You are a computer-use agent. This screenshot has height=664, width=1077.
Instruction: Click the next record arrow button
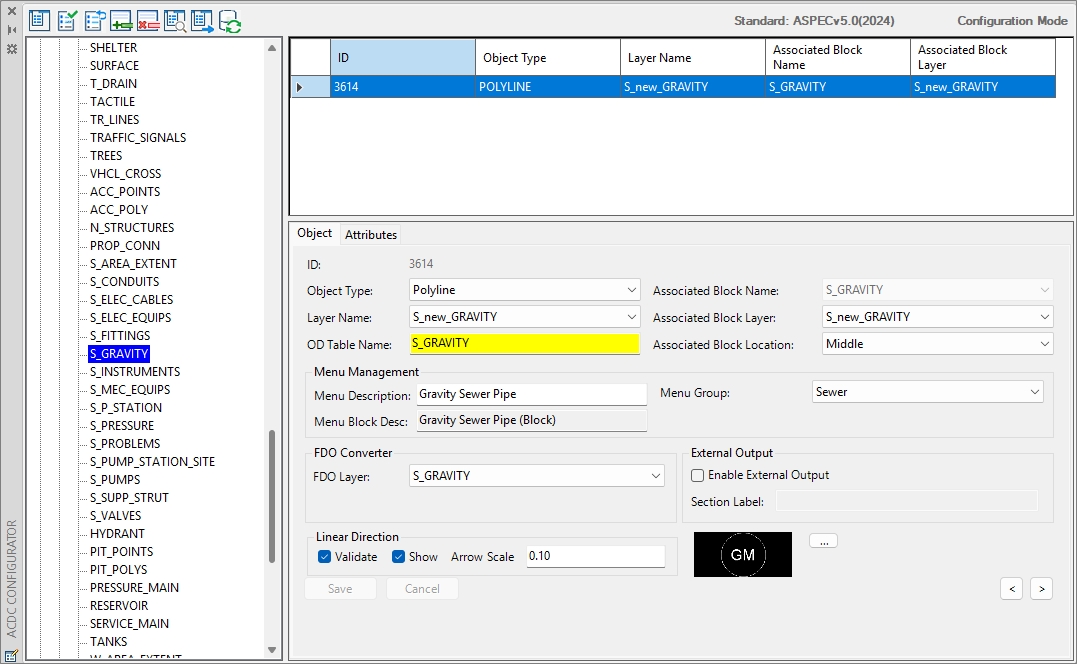tap(1041, 588)
